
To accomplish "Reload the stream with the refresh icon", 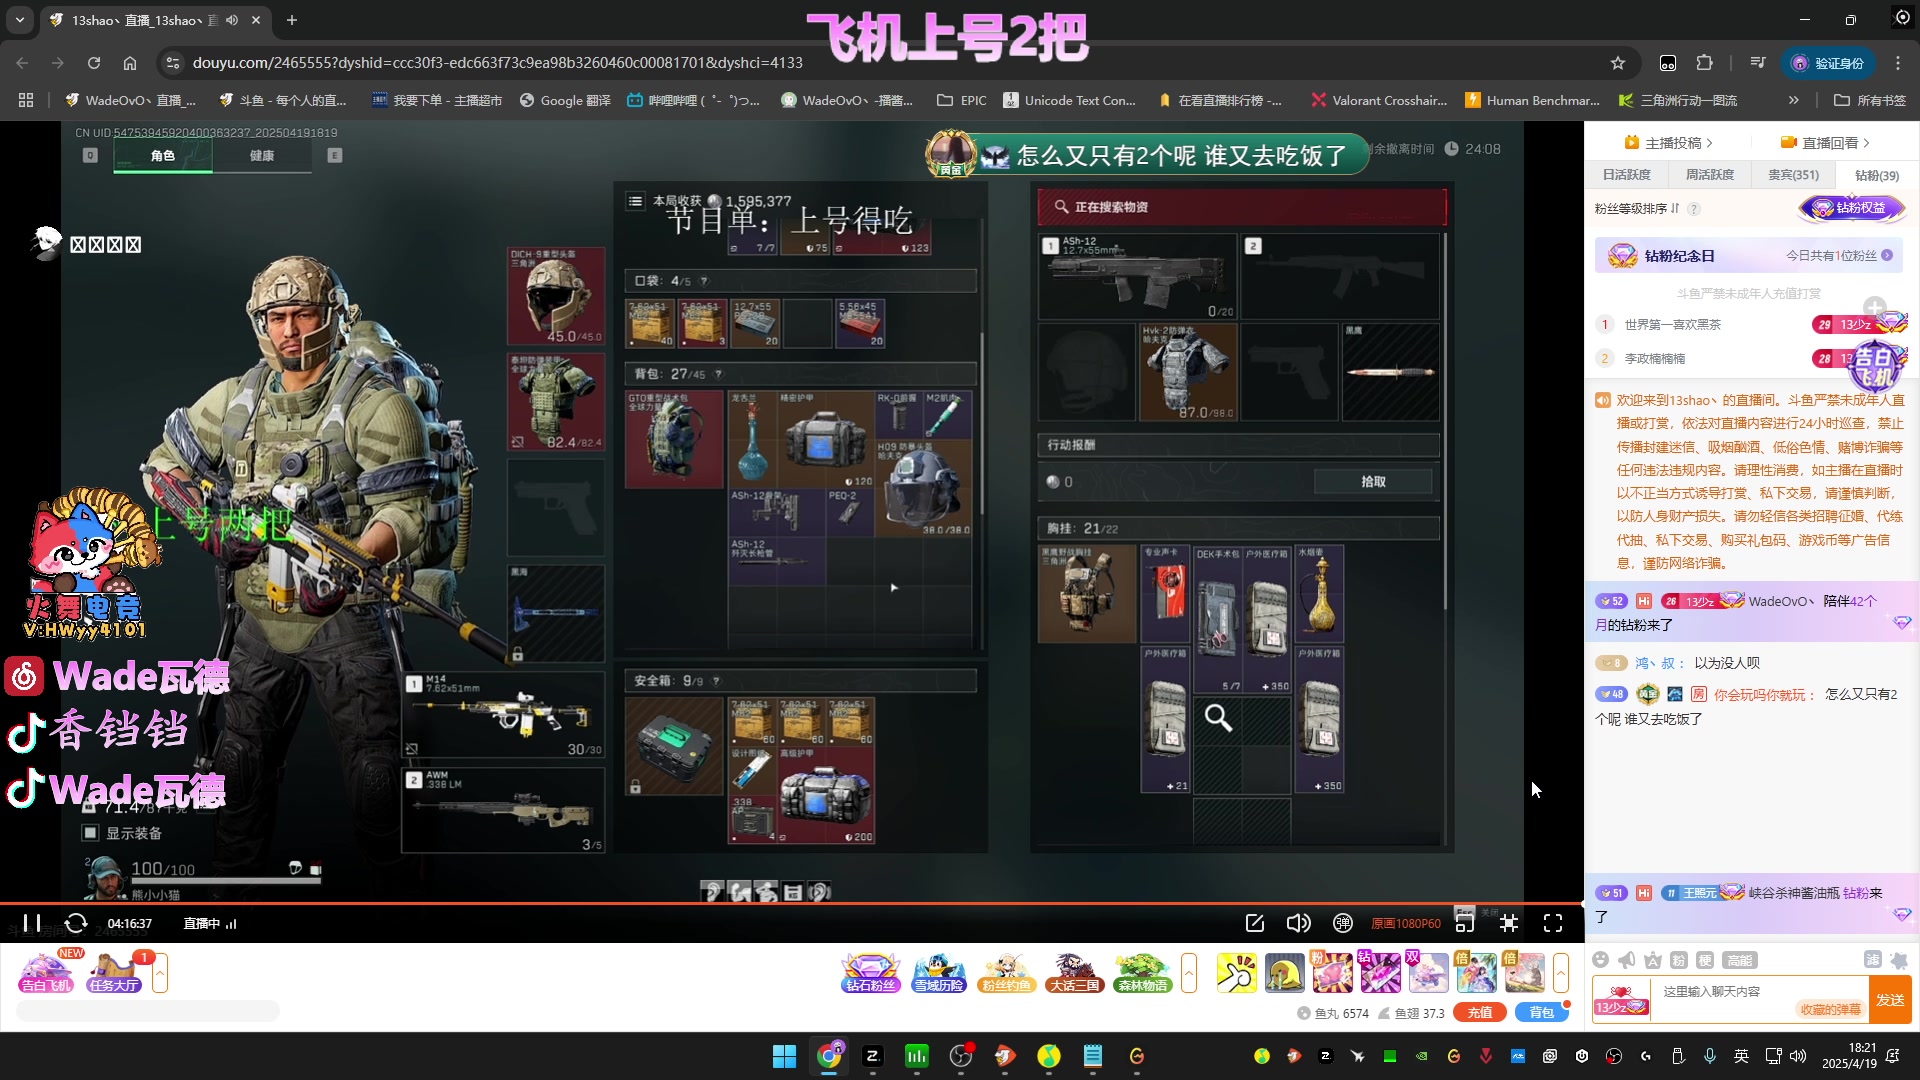I will tap(76, 923).
